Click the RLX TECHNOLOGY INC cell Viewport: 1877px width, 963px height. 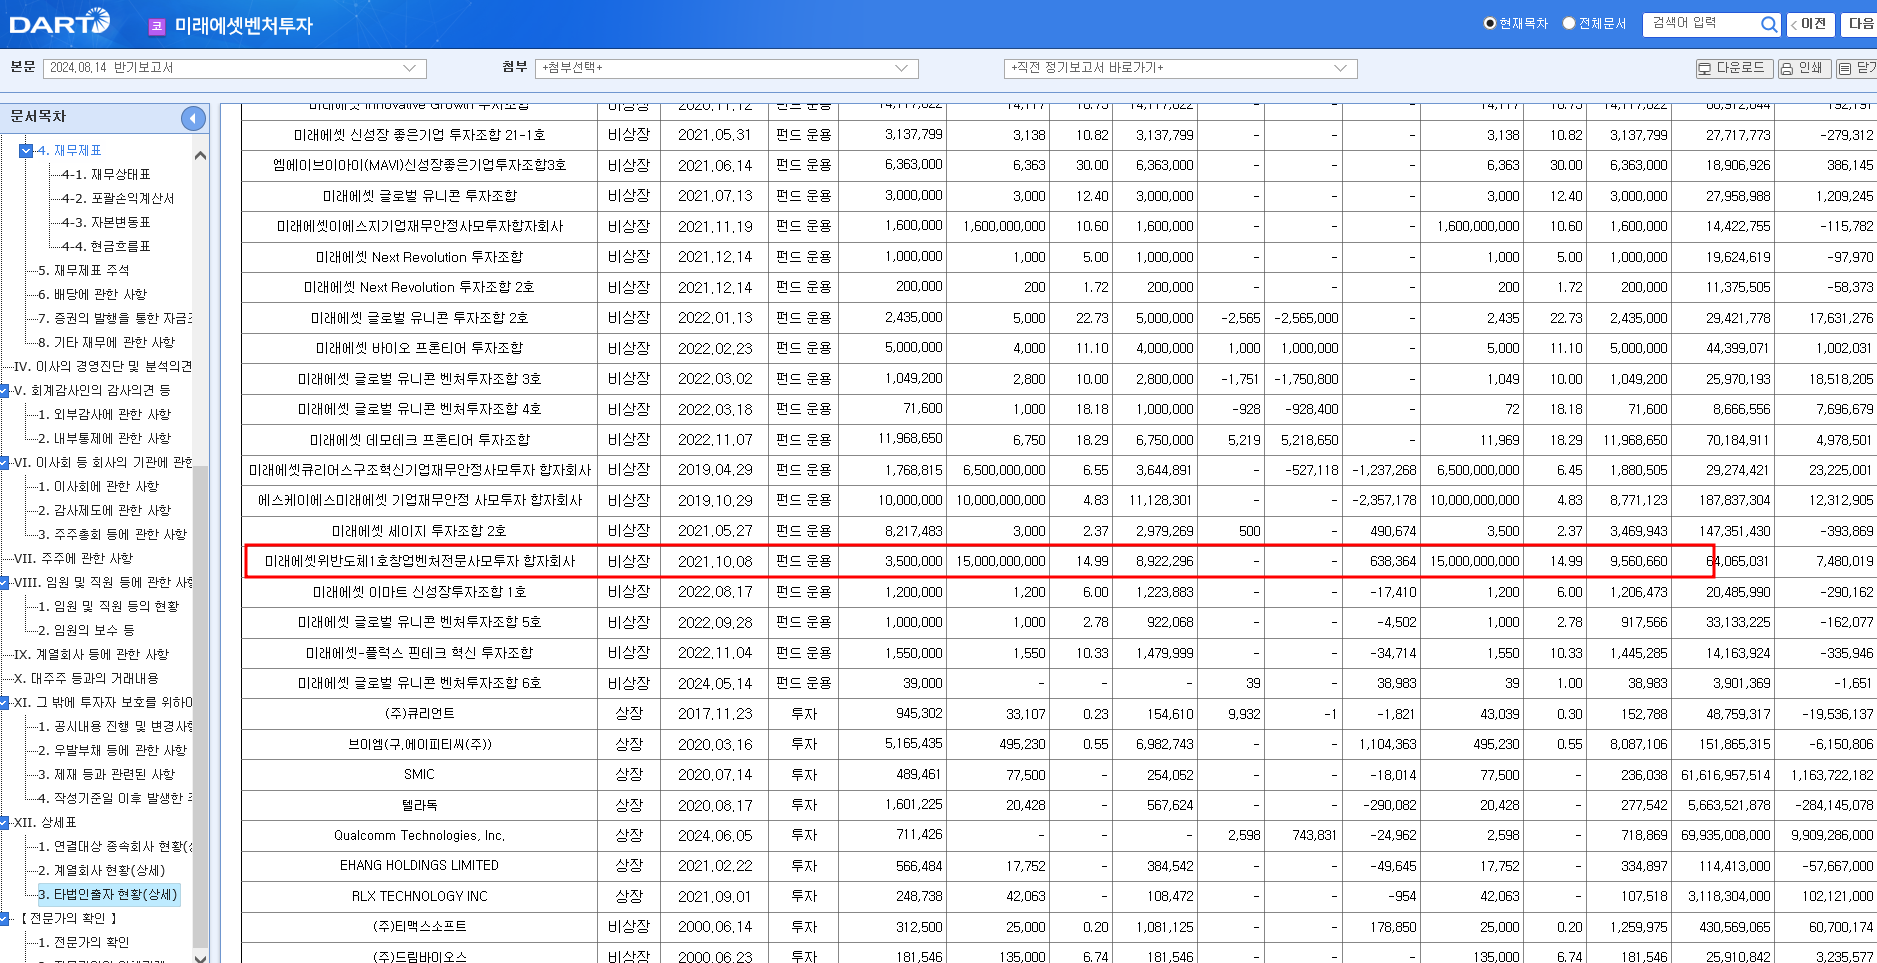coord(420,897)
